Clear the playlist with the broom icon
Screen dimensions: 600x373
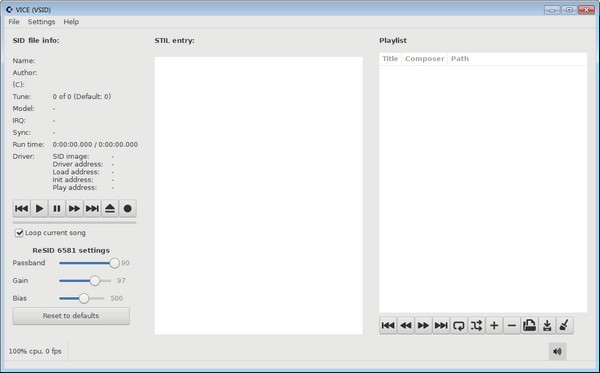(564, 326)
